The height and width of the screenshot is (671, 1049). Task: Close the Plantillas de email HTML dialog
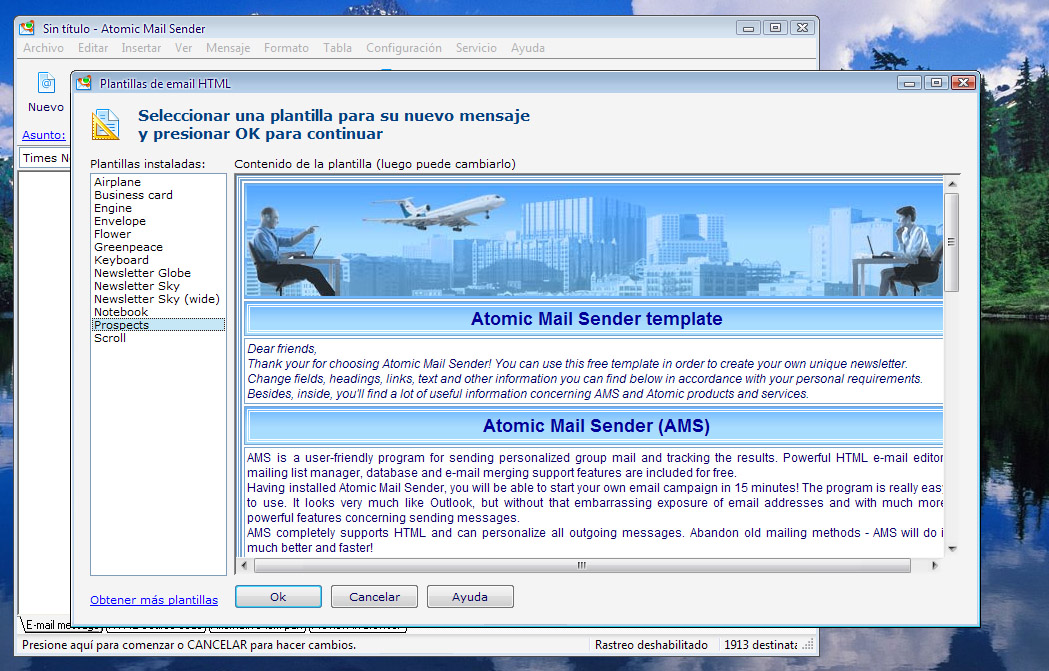(x=963, y=83)
